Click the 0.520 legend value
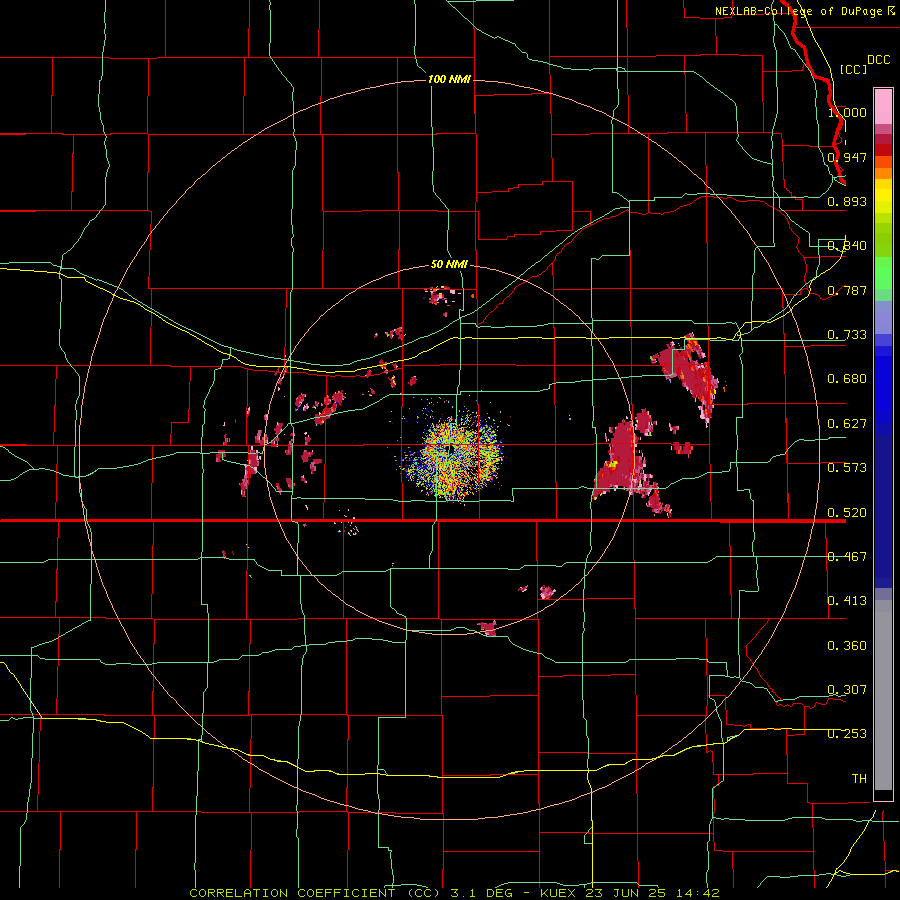The height and width of the screenshot is (900, 900). 847,513
